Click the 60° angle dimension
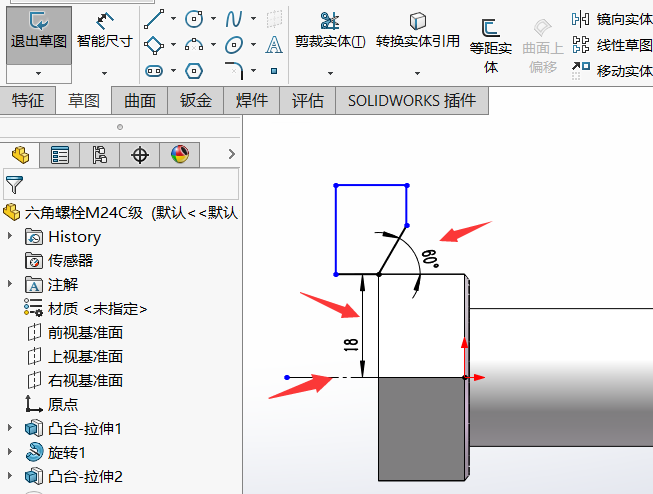Image resolution: width=653 pixels, height=494 pixels. (430, 259)
